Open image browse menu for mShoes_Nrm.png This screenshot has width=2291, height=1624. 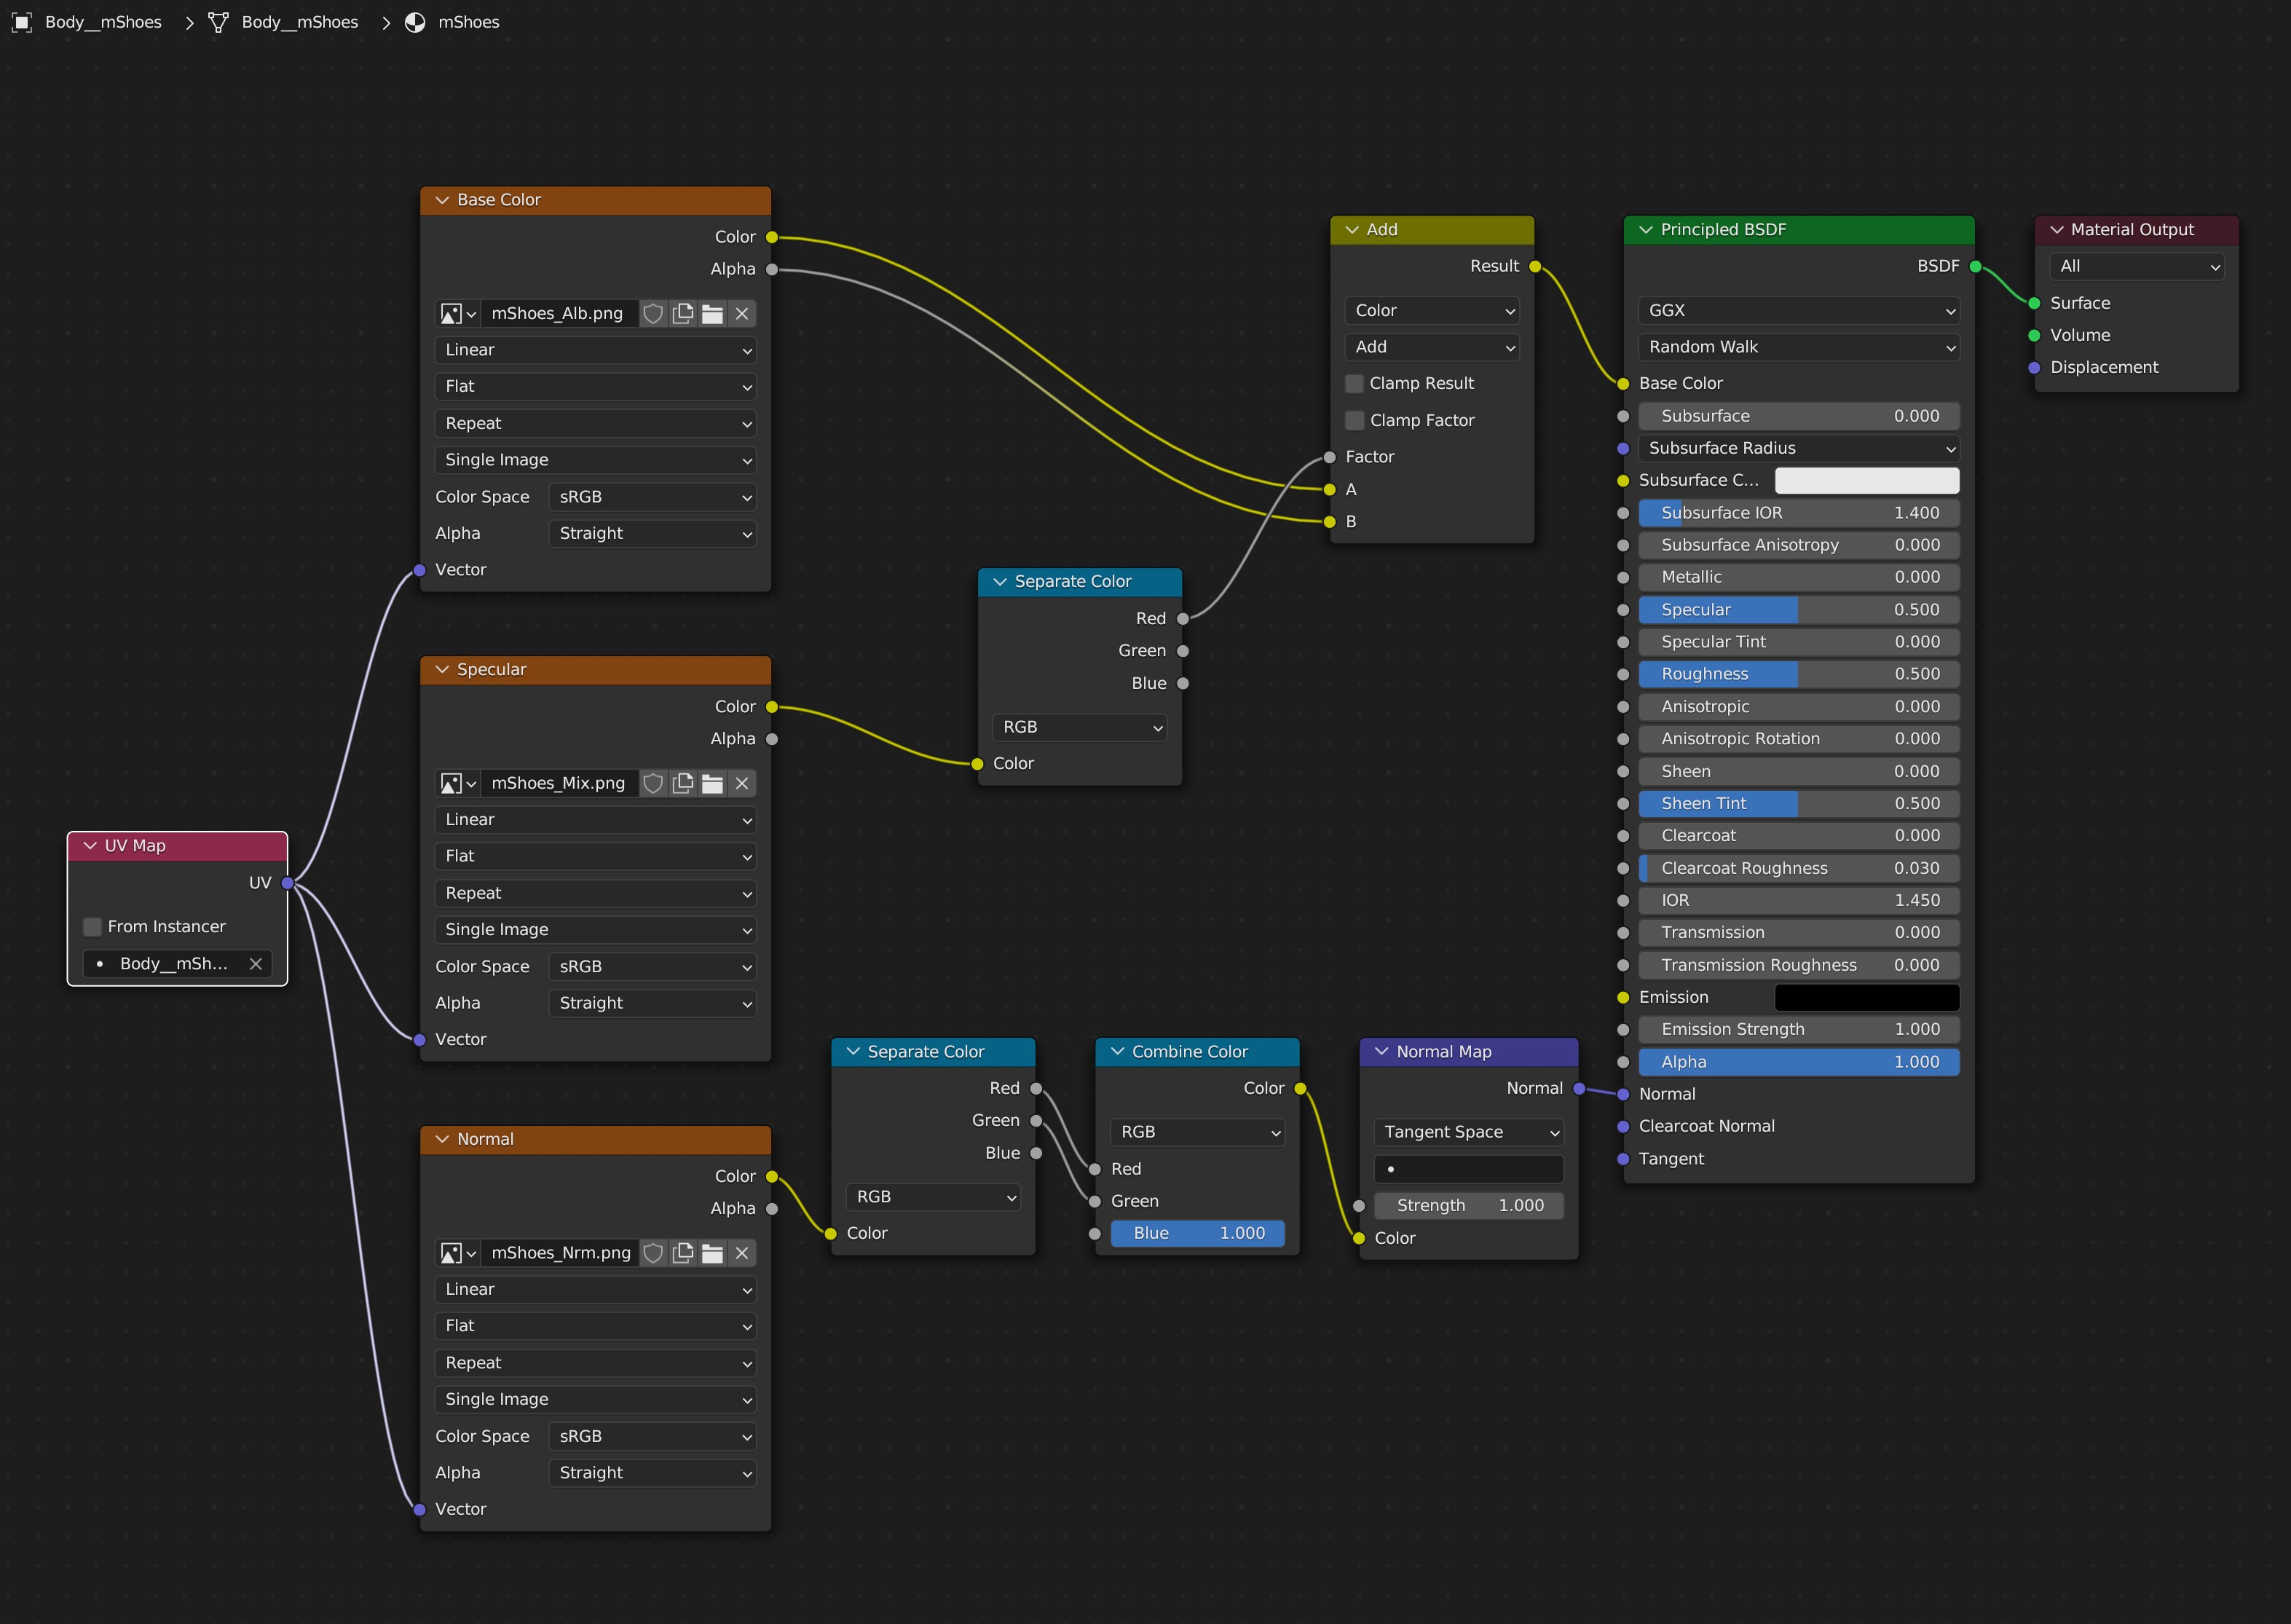pos(459,1253)
